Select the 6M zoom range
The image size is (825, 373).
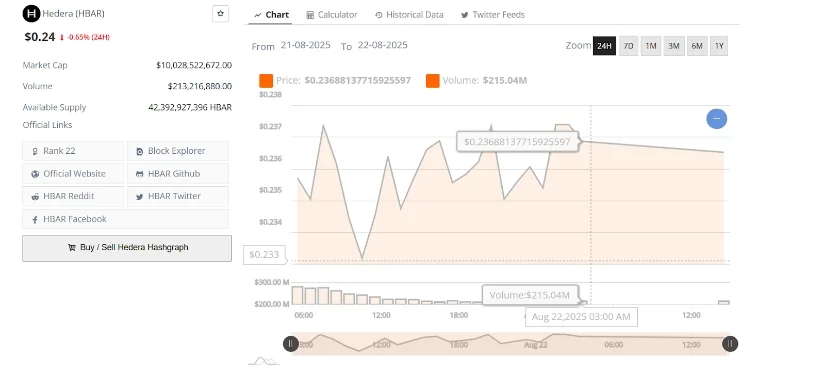coord(697,46)
